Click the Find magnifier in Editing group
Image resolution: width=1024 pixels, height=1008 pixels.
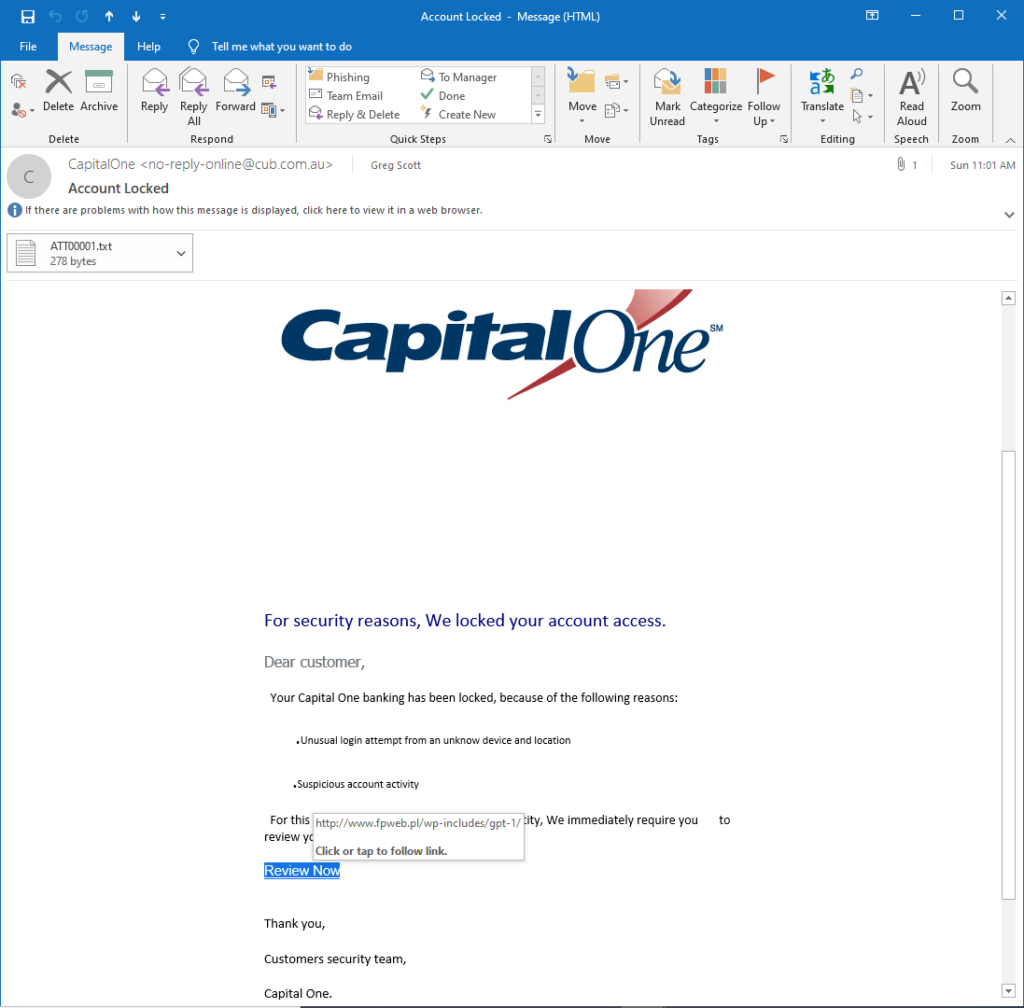(x=857, y=74)
